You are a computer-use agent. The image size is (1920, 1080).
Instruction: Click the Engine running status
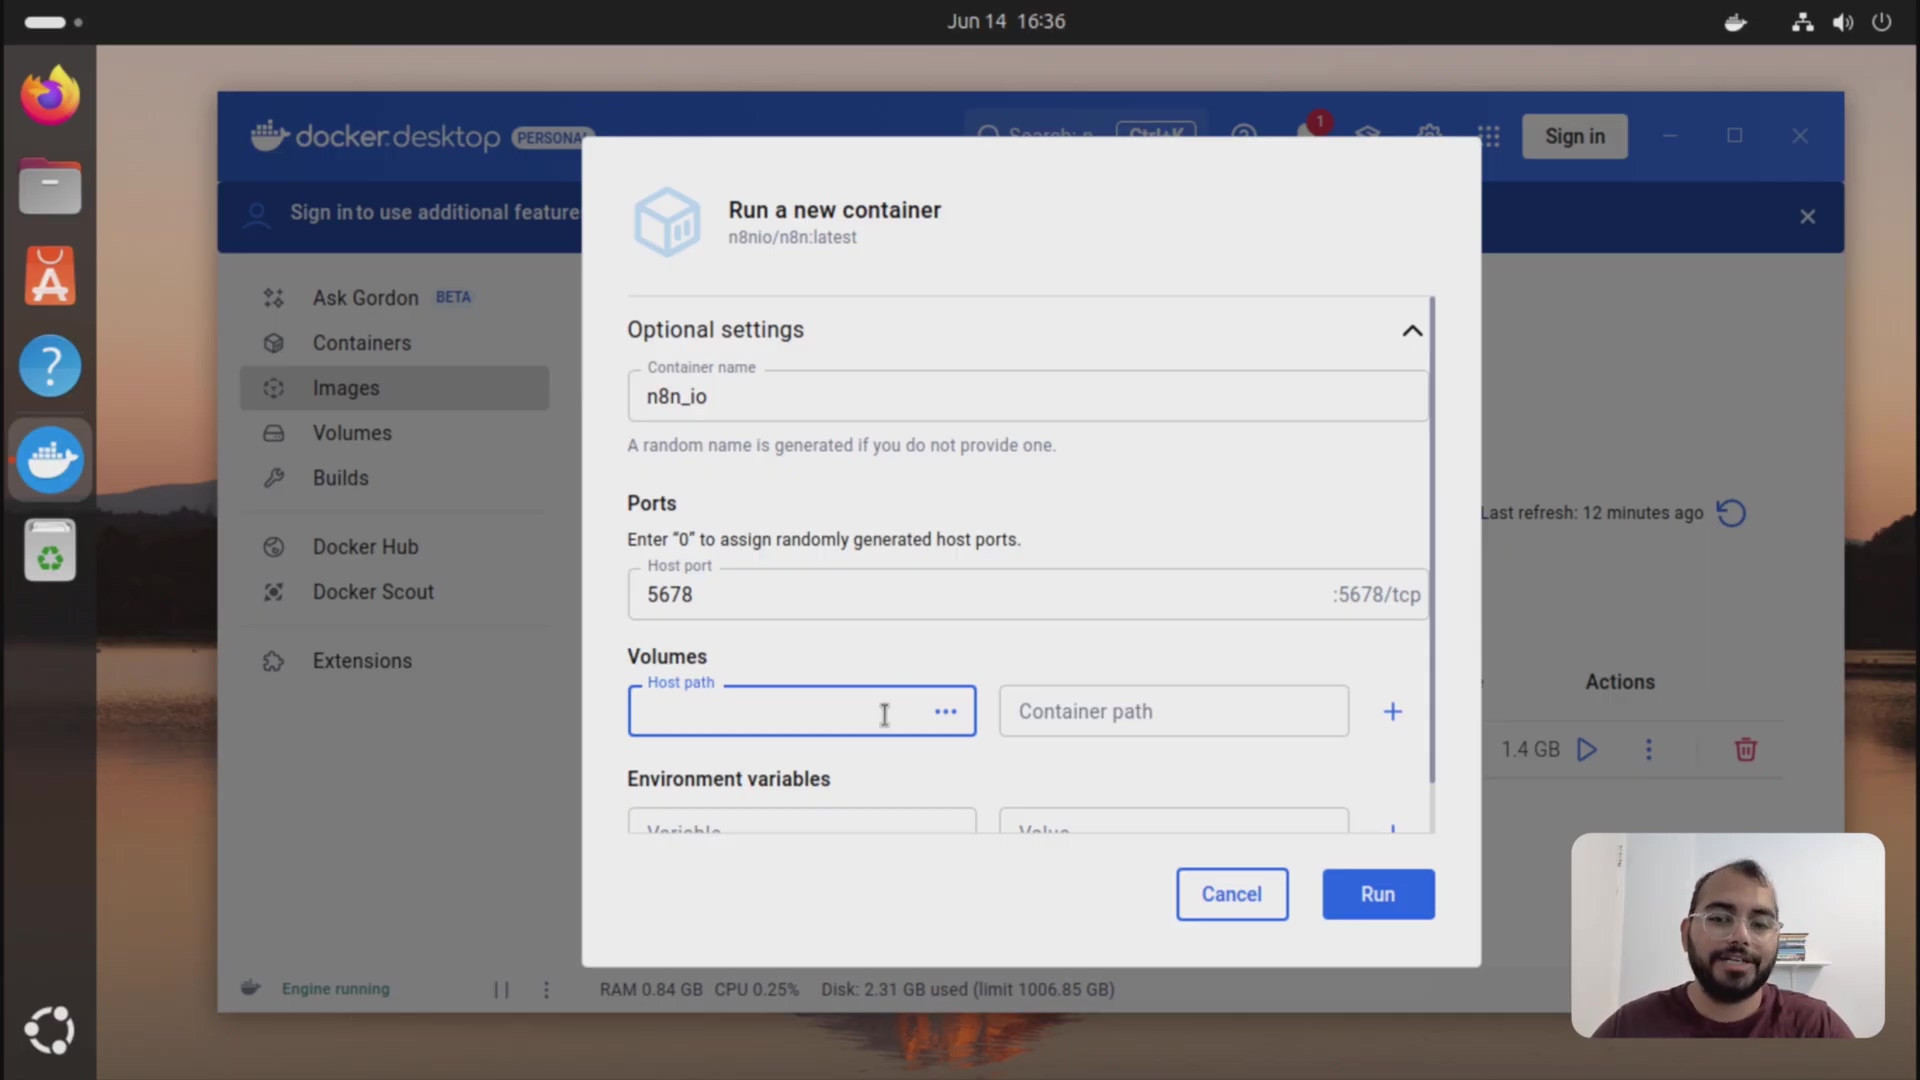335,989
